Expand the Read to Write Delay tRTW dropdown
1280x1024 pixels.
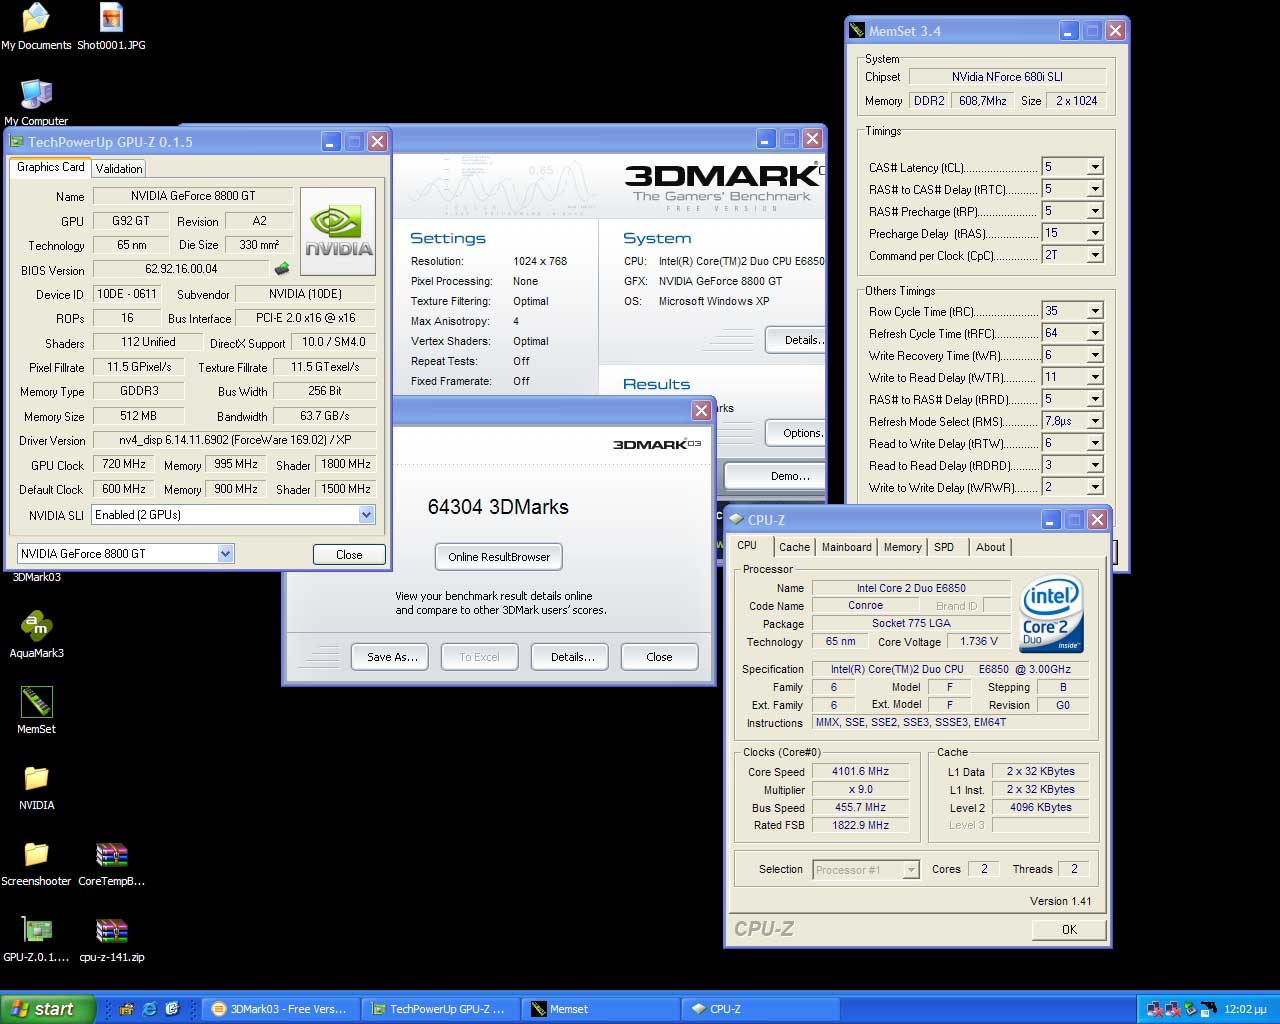coord(1095,443)
